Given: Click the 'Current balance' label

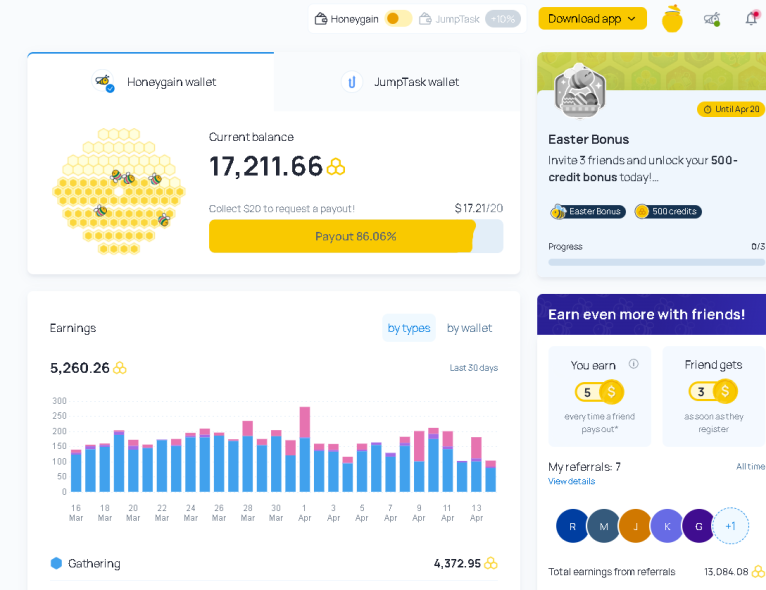Looking at the screenshot, I should (251, 137).
